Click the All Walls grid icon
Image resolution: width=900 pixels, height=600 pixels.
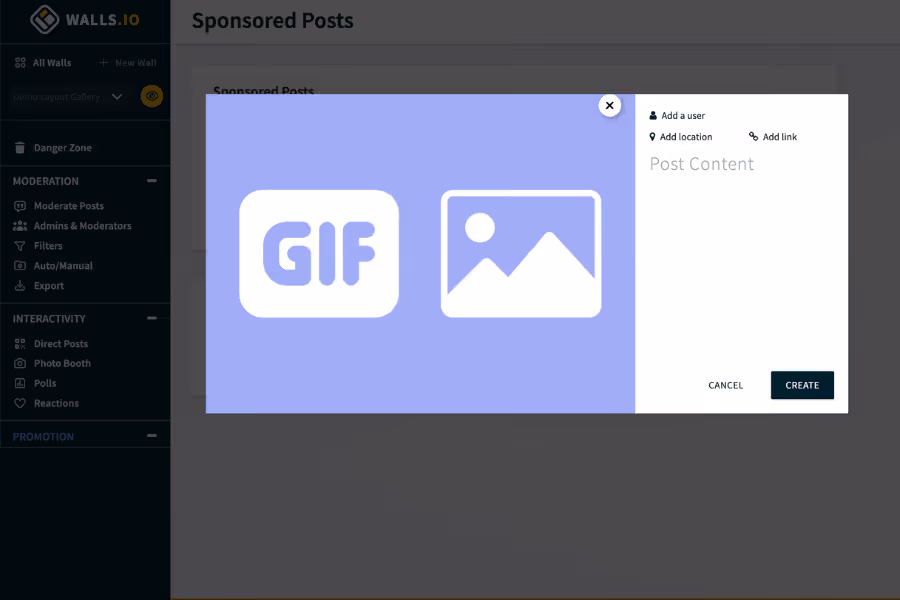[20, 63]
